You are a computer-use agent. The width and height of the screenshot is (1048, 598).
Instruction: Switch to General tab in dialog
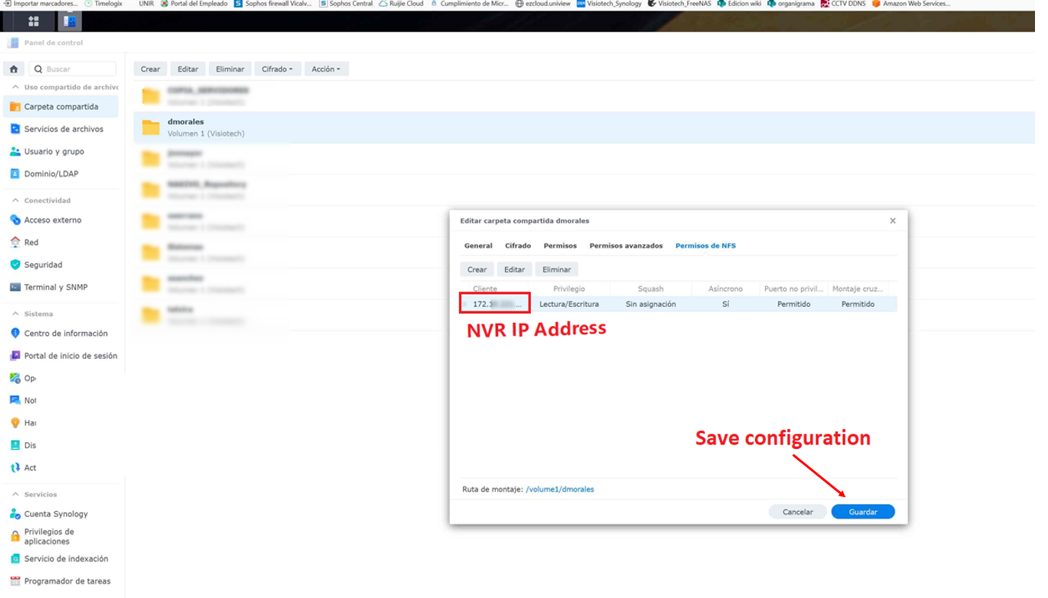pos(478,246)
